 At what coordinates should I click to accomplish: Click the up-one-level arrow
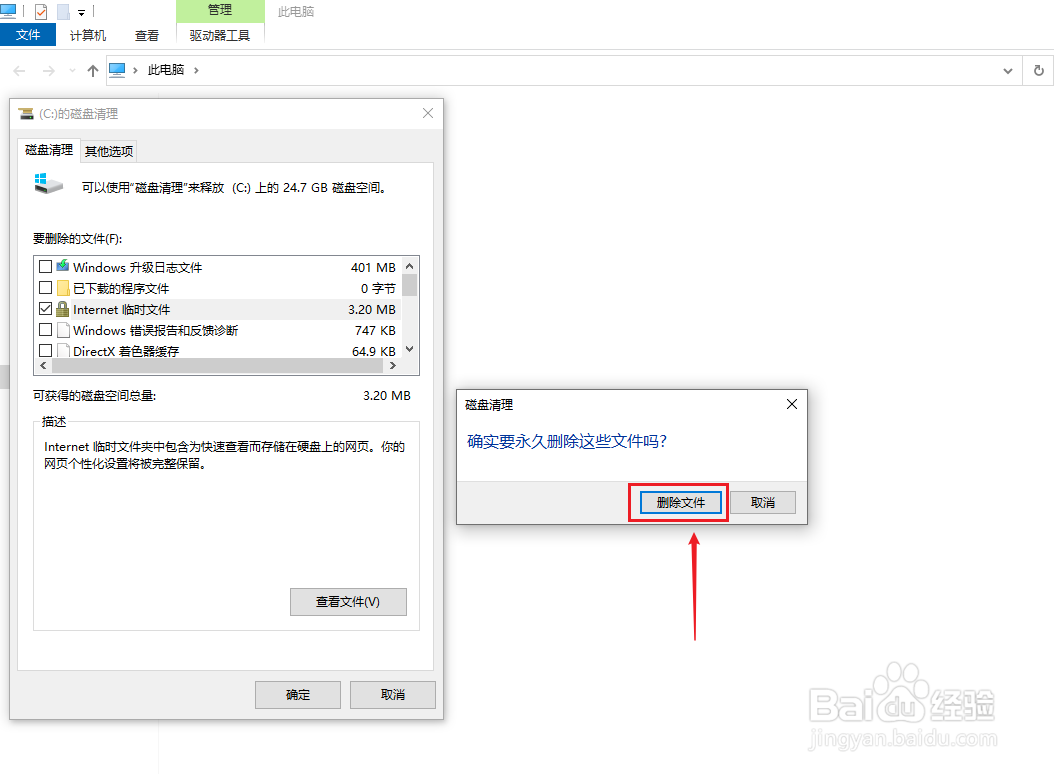(91, 70)
